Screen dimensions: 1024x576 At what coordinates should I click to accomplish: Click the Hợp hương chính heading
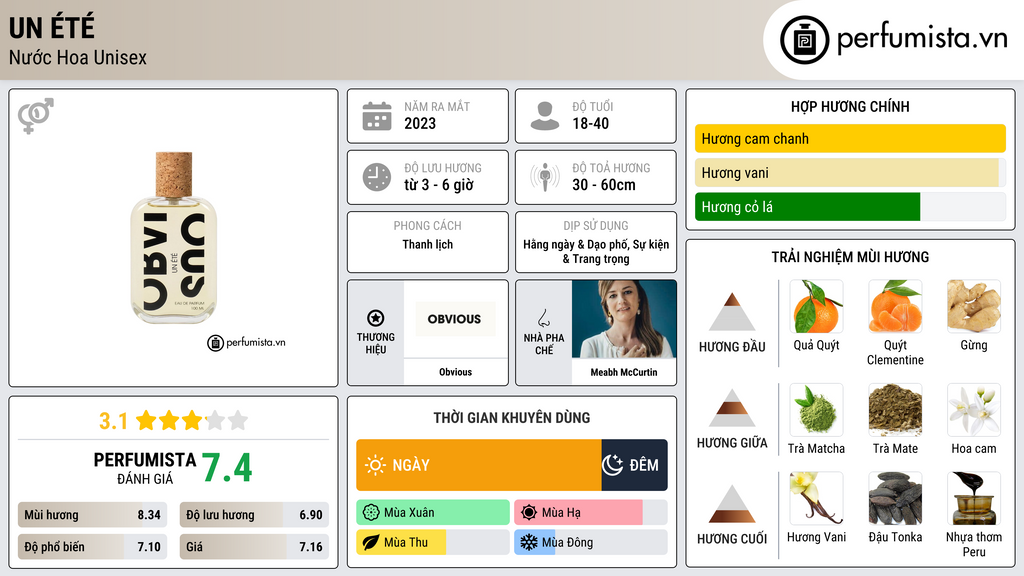coord(850,106)
